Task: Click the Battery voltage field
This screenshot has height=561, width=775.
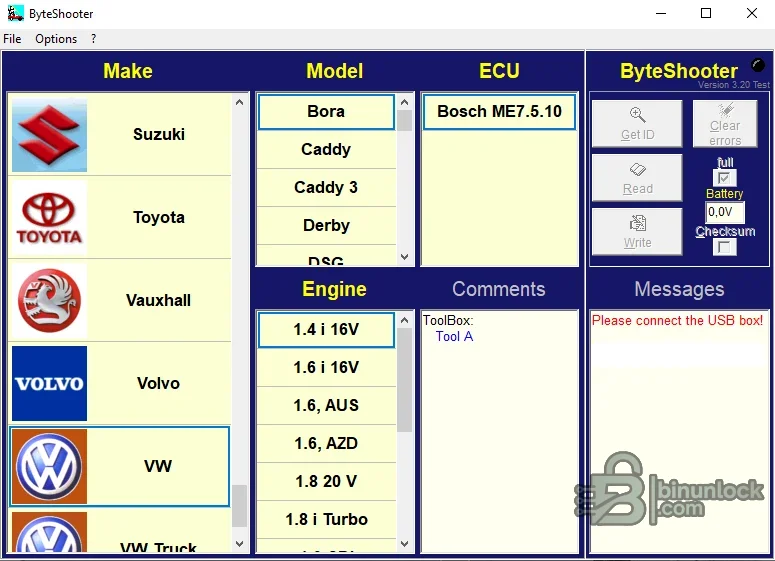Action: pos(725,213)
